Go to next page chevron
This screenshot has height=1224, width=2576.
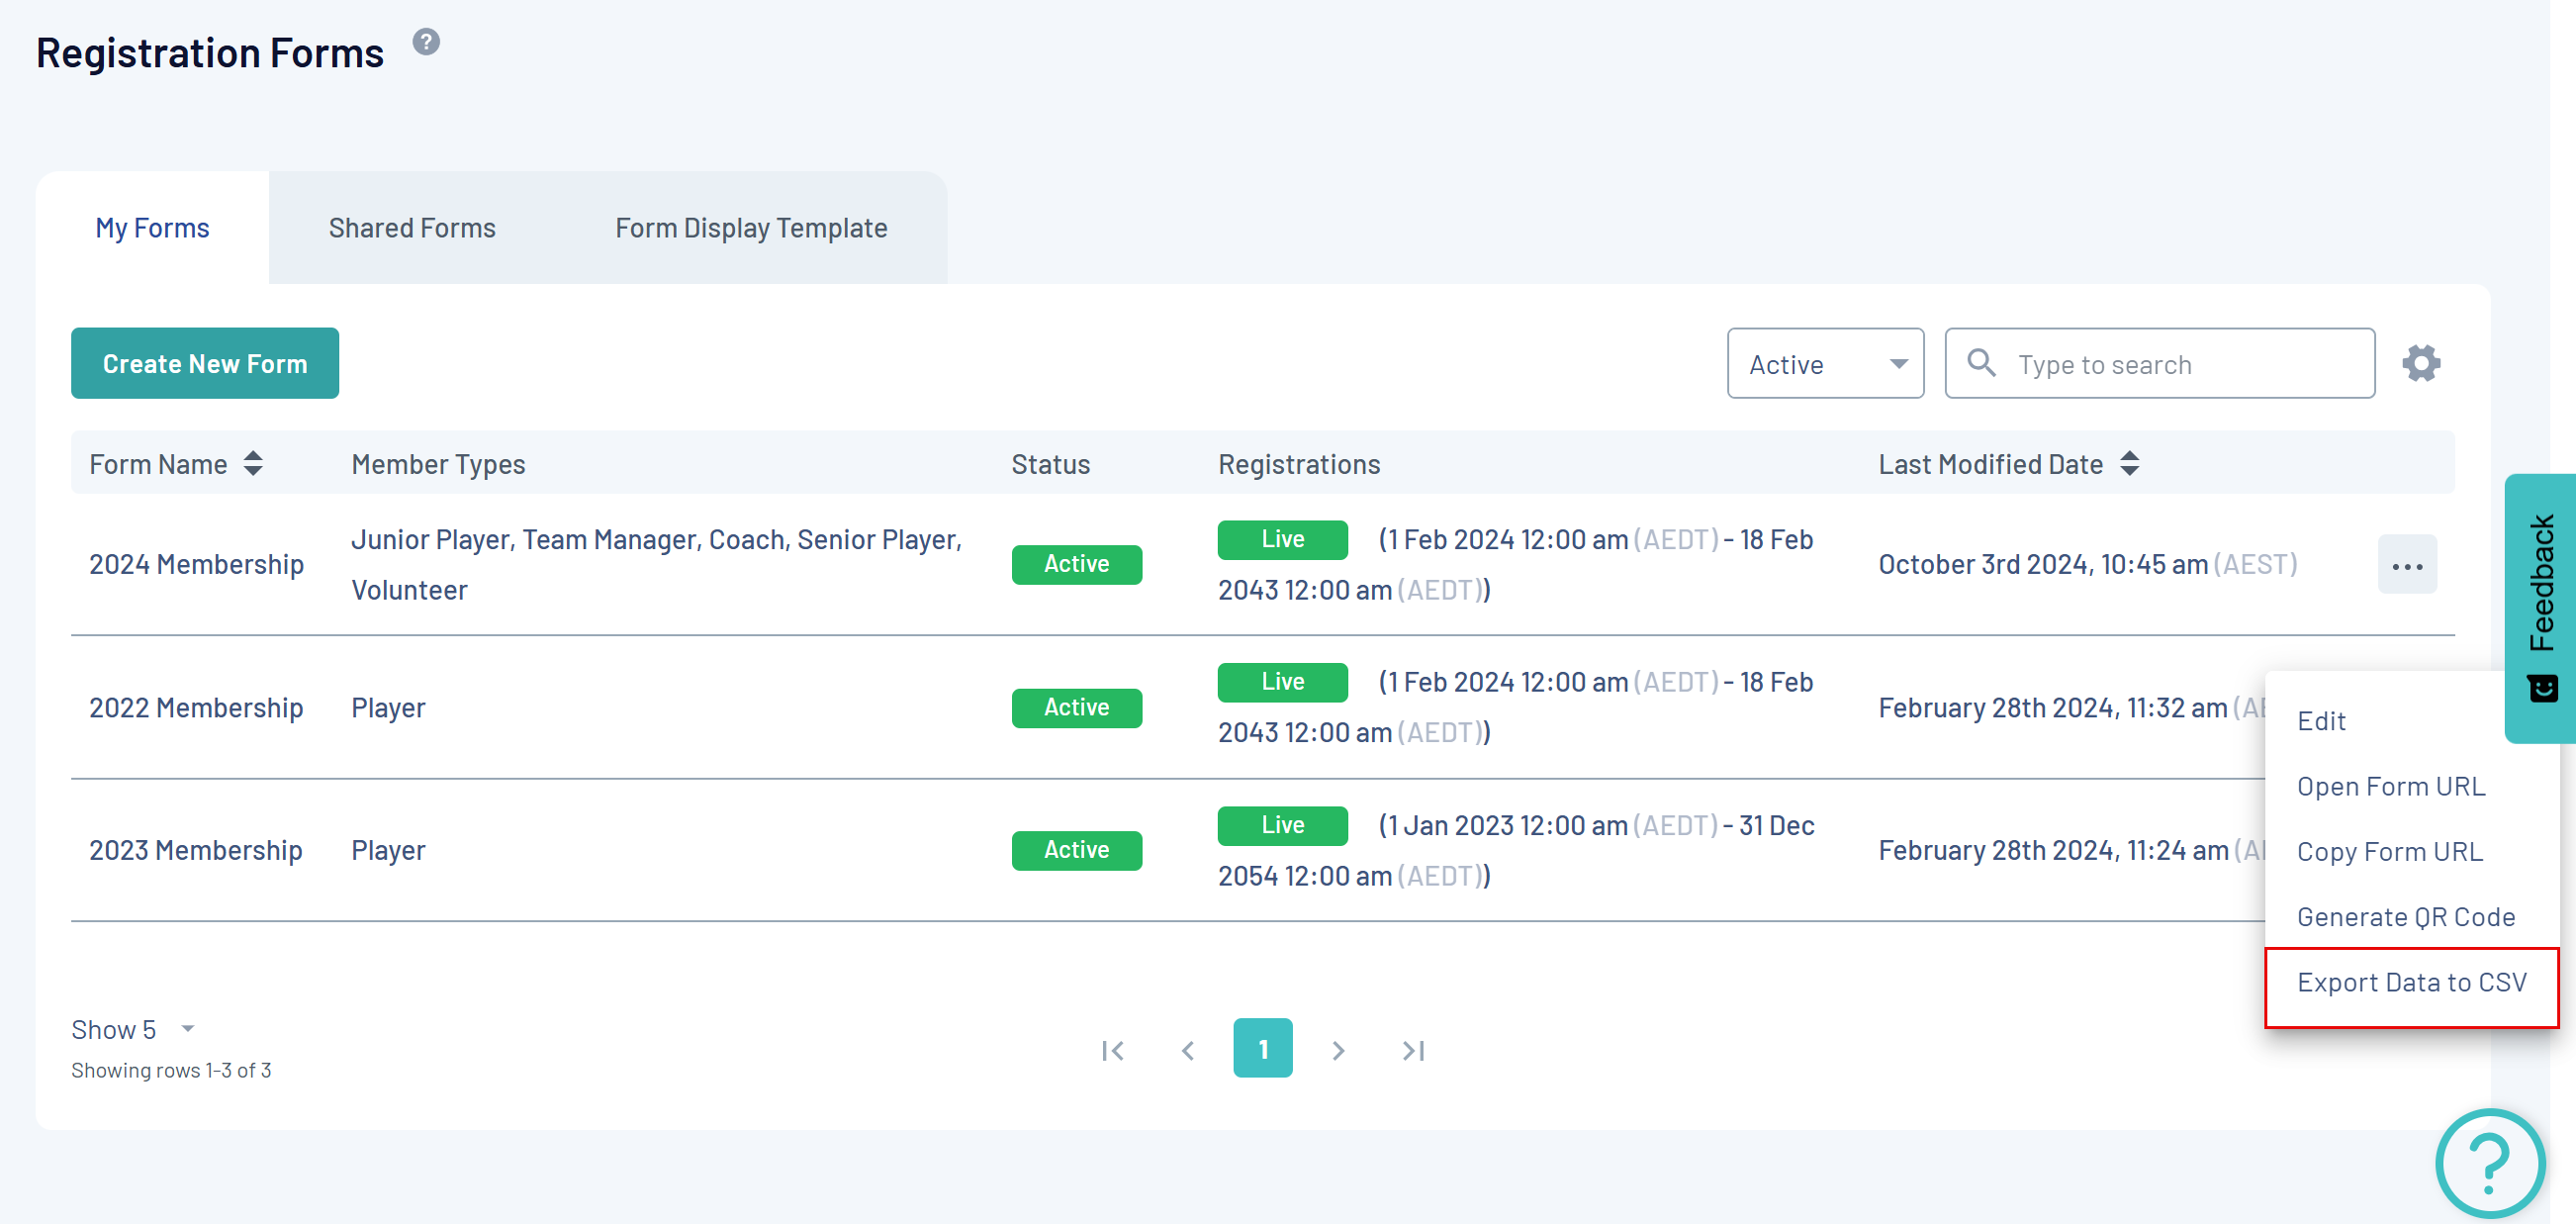[x=1338, y=1050]
